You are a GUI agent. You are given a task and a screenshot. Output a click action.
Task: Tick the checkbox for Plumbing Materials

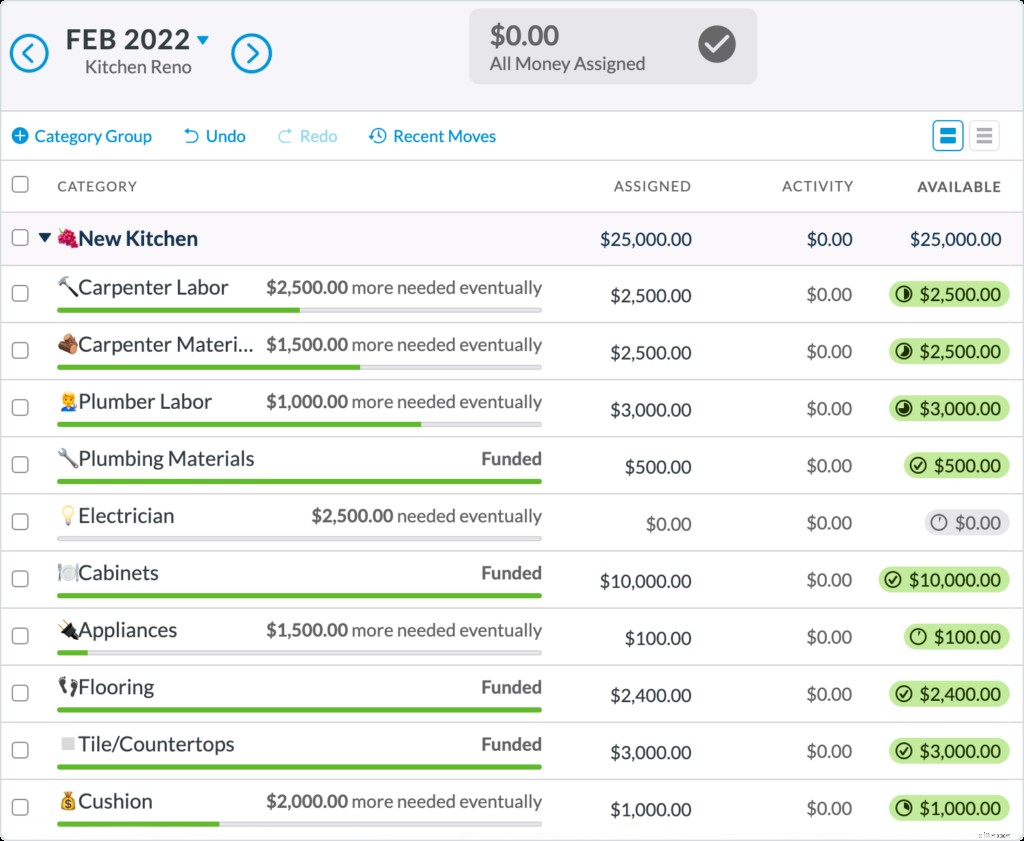click(20, 465)
